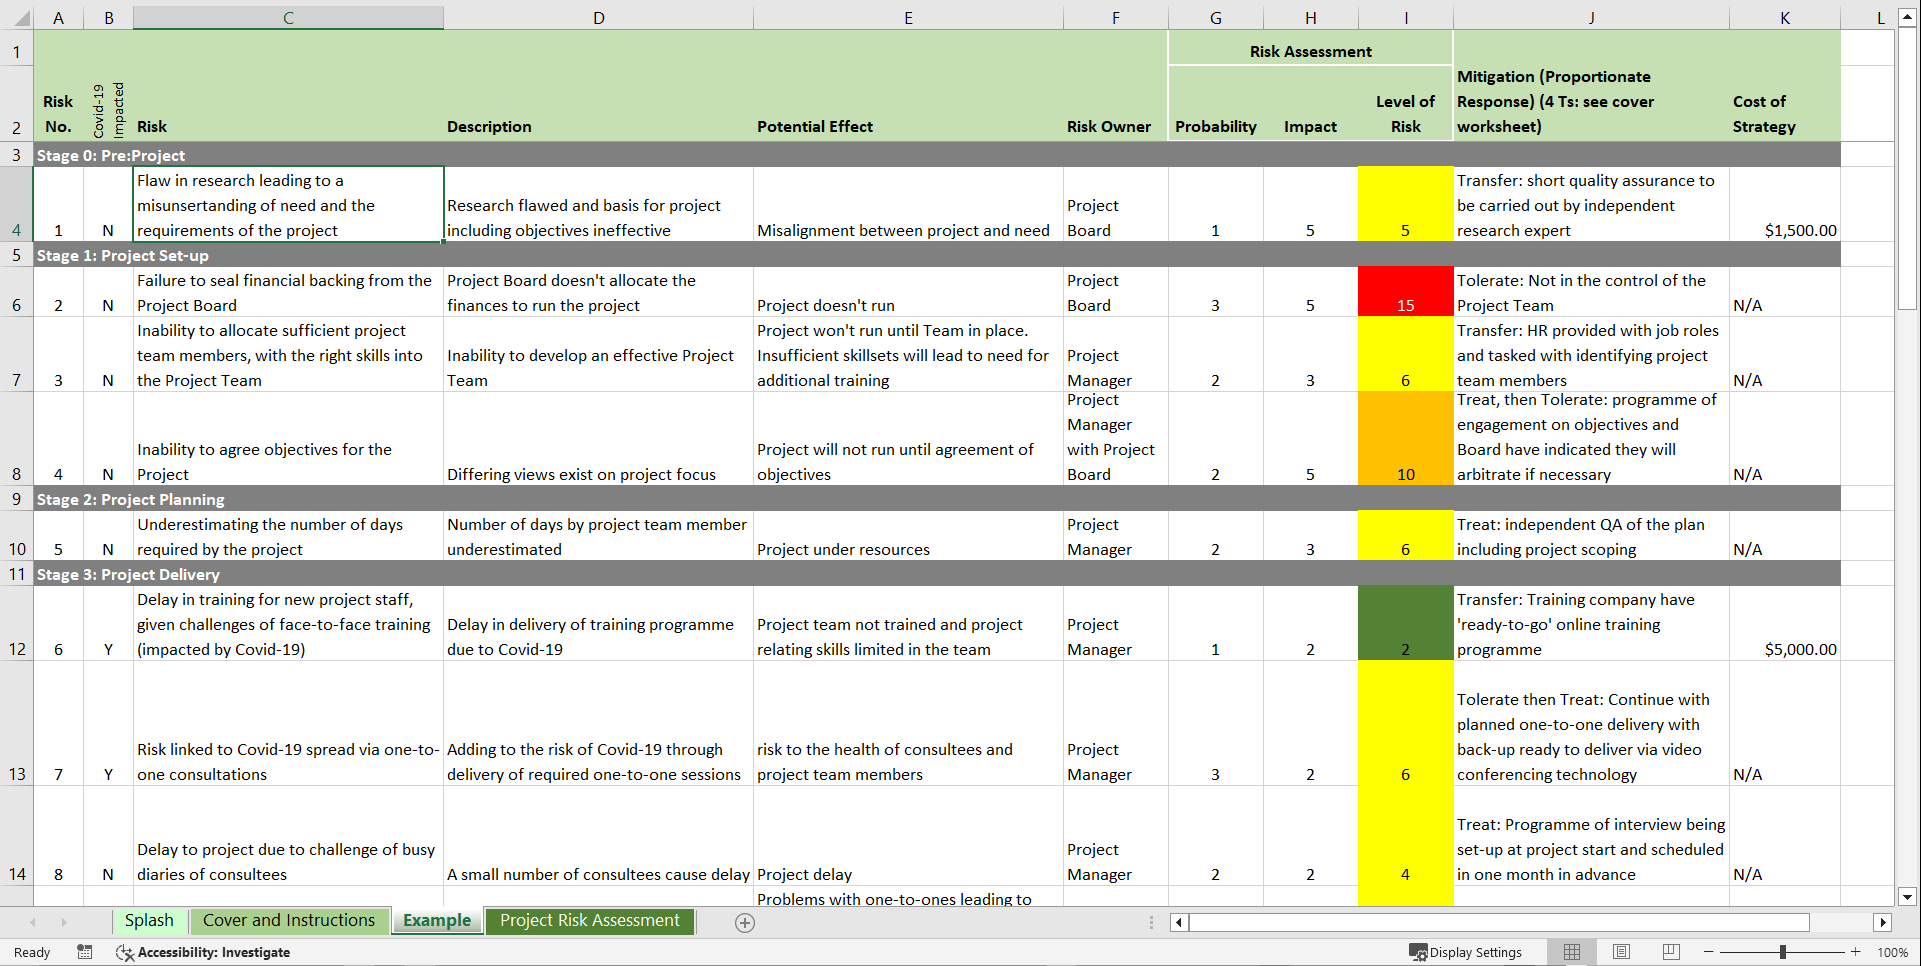Open Display Settings from the status bar
Screen dimensions: 1921x966
1467,952
